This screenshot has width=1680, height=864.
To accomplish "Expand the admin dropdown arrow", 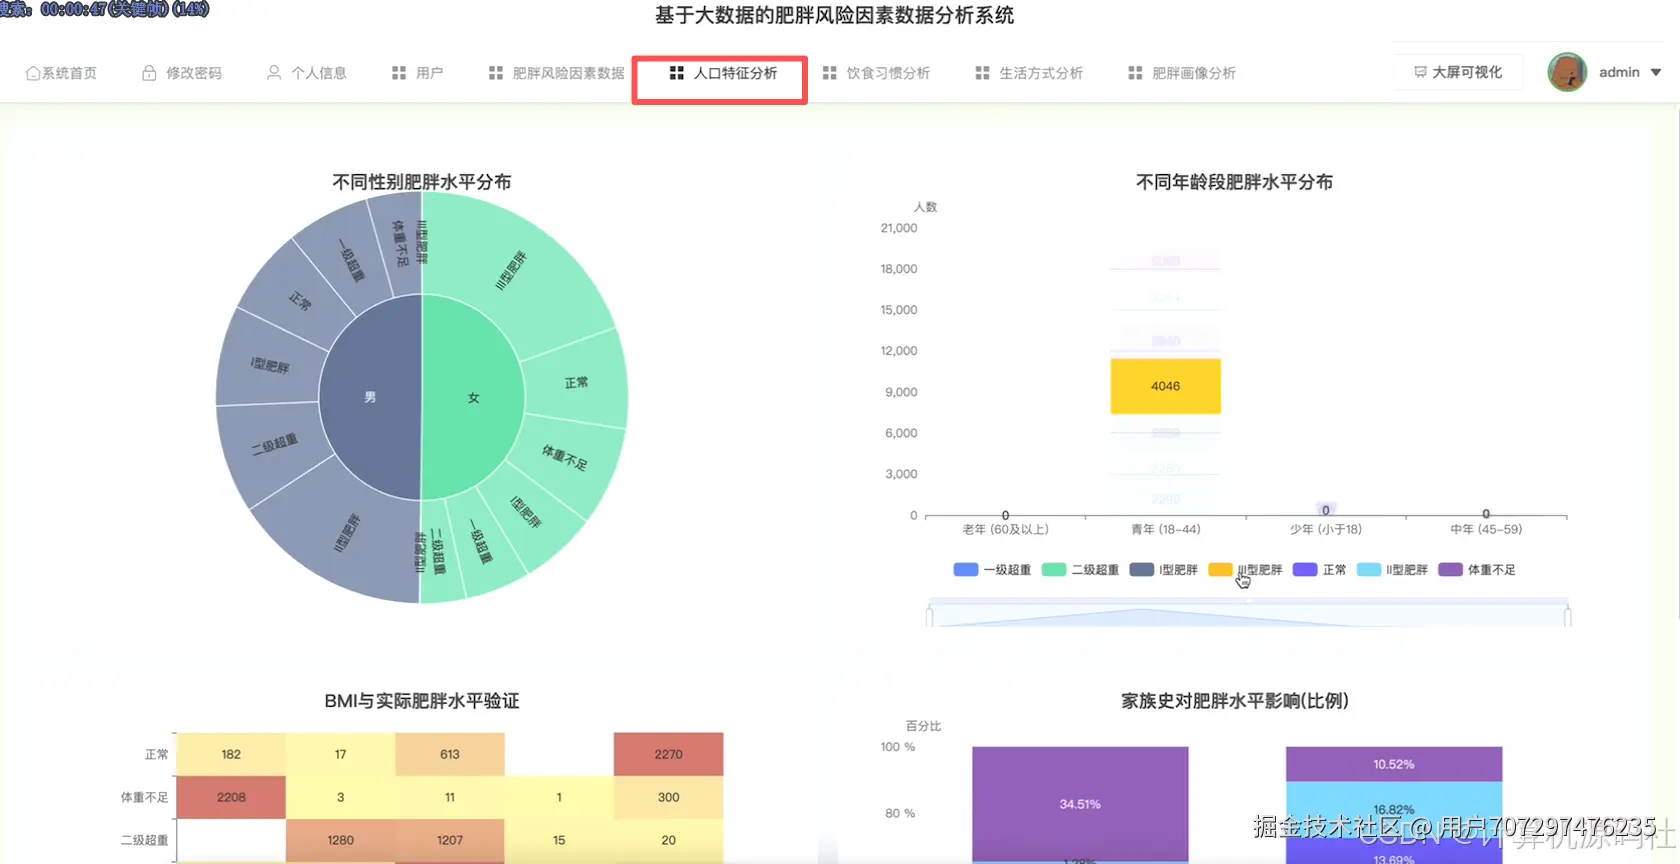I will [1656, 72].
